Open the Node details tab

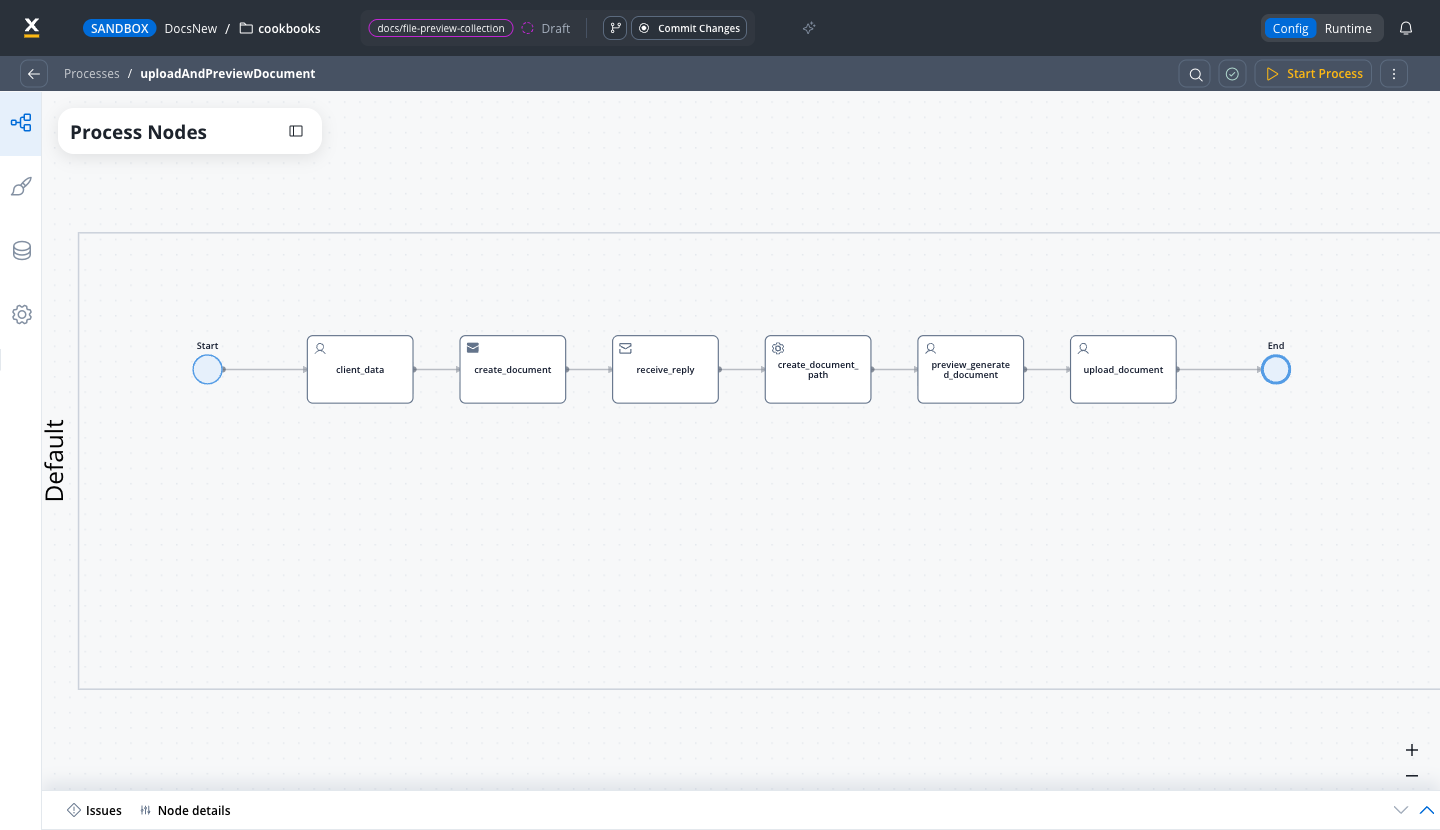pos(185,810)
